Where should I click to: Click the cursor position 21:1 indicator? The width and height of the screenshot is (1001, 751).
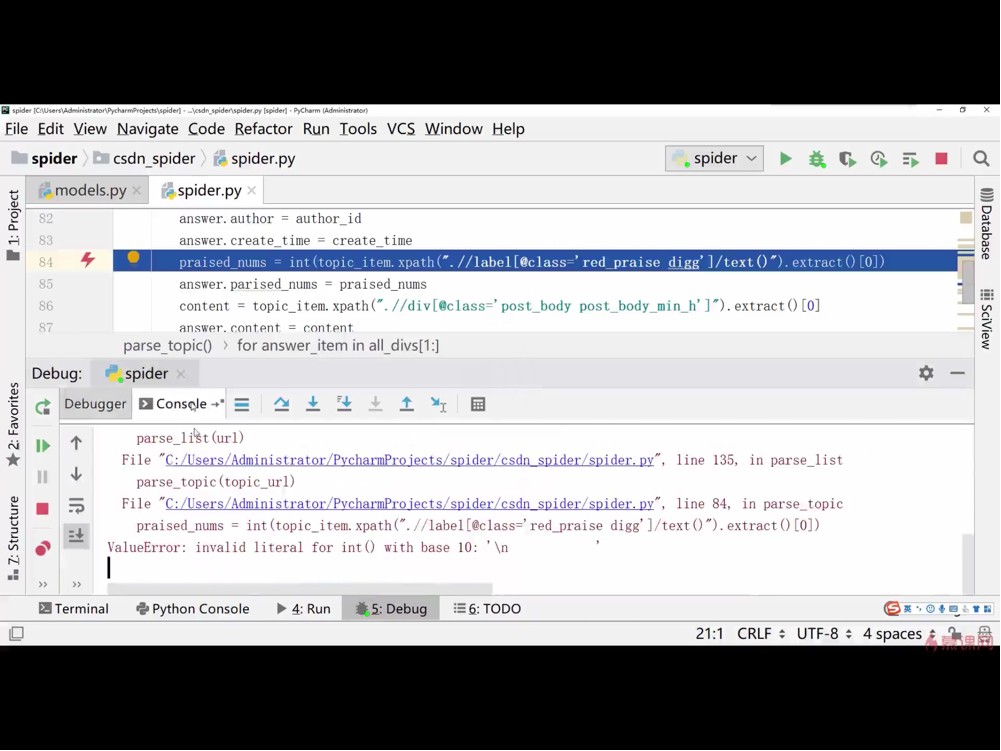tap(709, 634)
